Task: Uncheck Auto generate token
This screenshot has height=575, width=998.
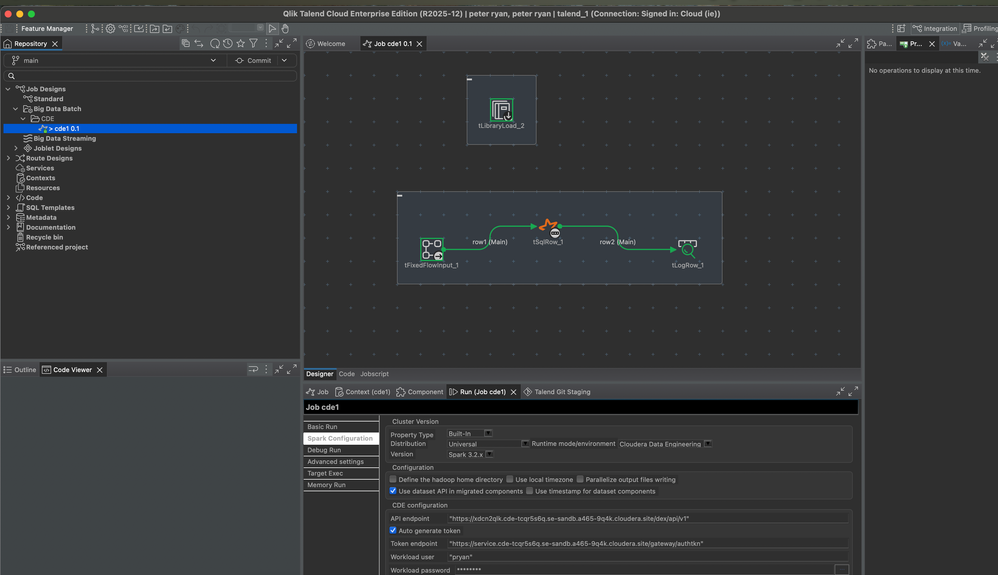Action: [393, 530]
